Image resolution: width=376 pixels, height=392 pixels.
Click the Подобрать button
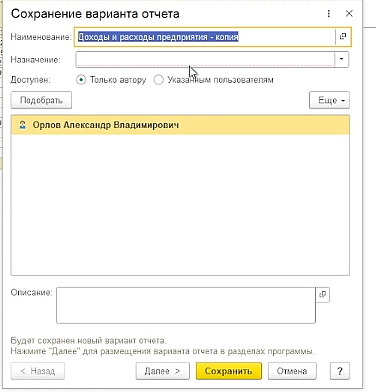tap(41, 100)
